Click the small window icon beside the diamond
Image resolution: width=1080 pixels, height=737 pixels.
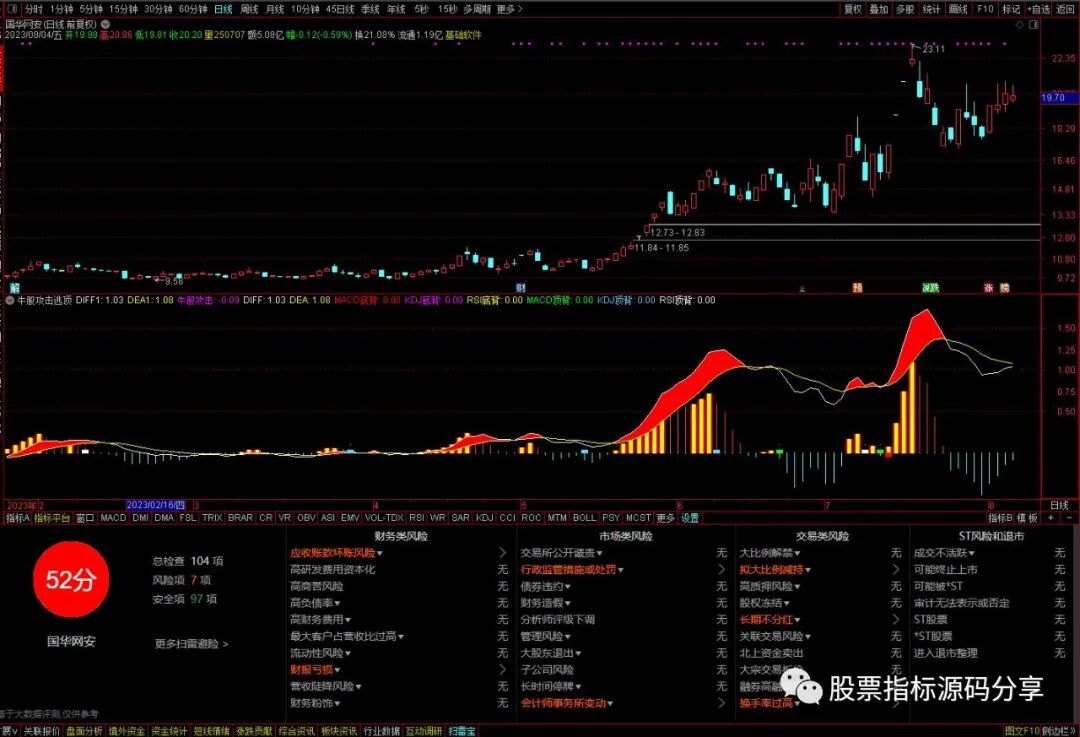[1033, 24]
